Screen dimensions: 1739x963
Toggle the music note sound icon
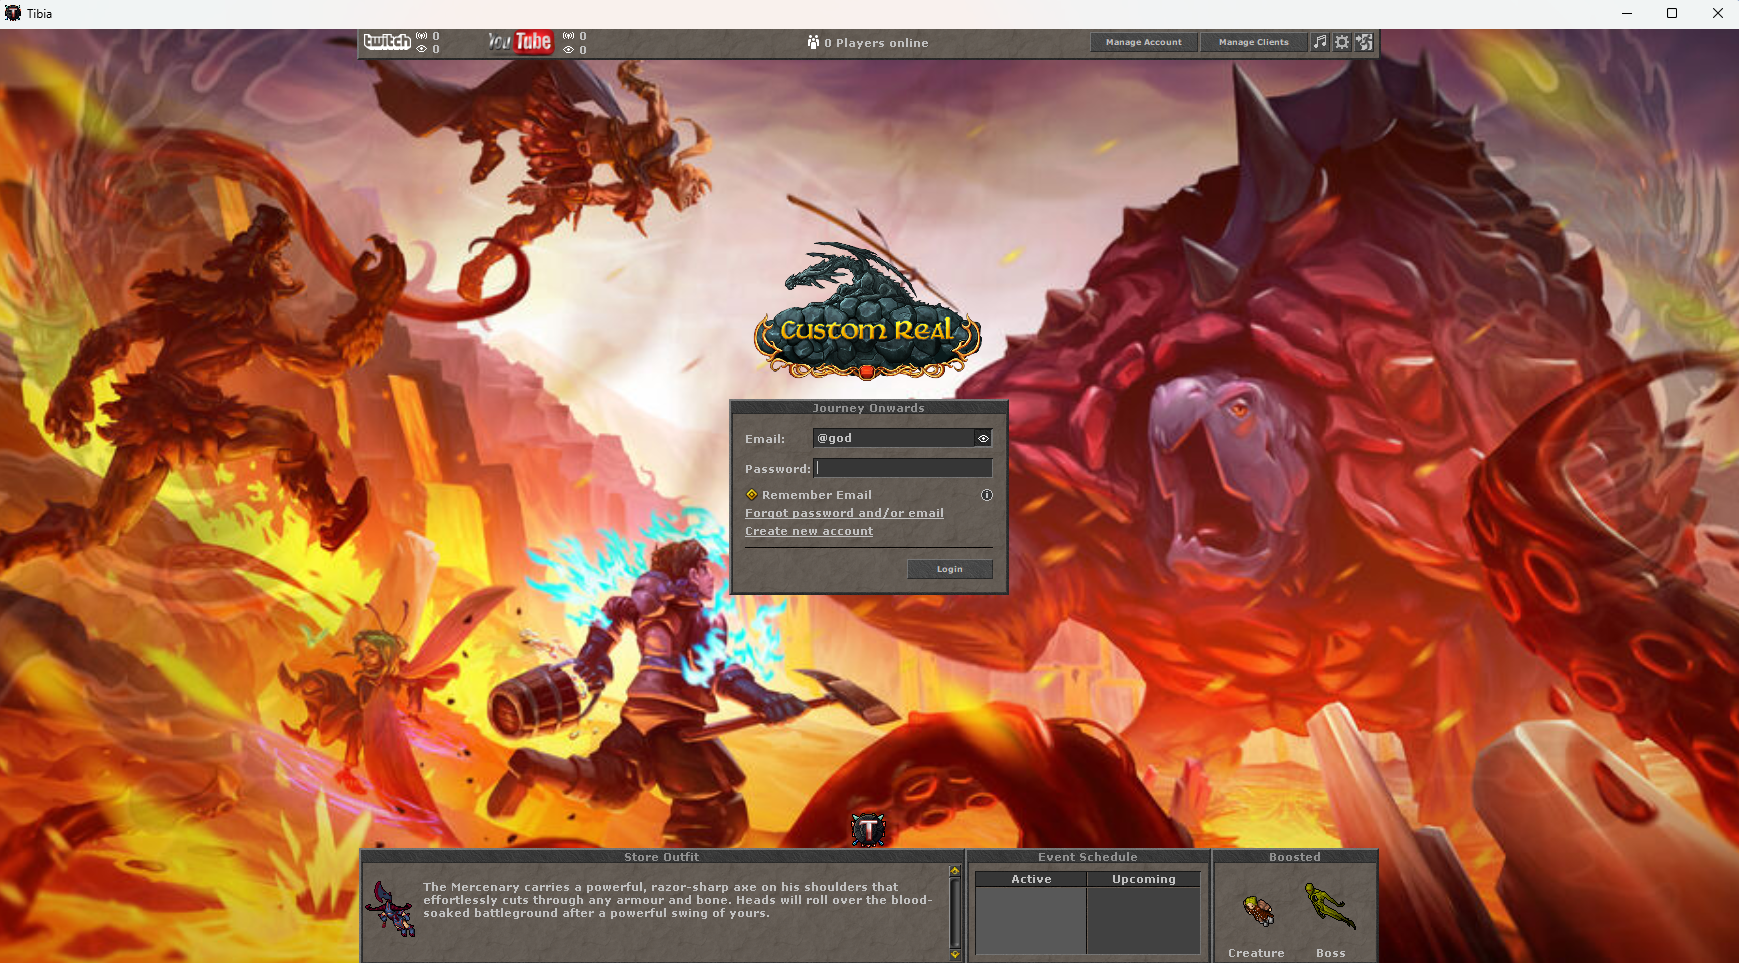[x=1320, y=42]
